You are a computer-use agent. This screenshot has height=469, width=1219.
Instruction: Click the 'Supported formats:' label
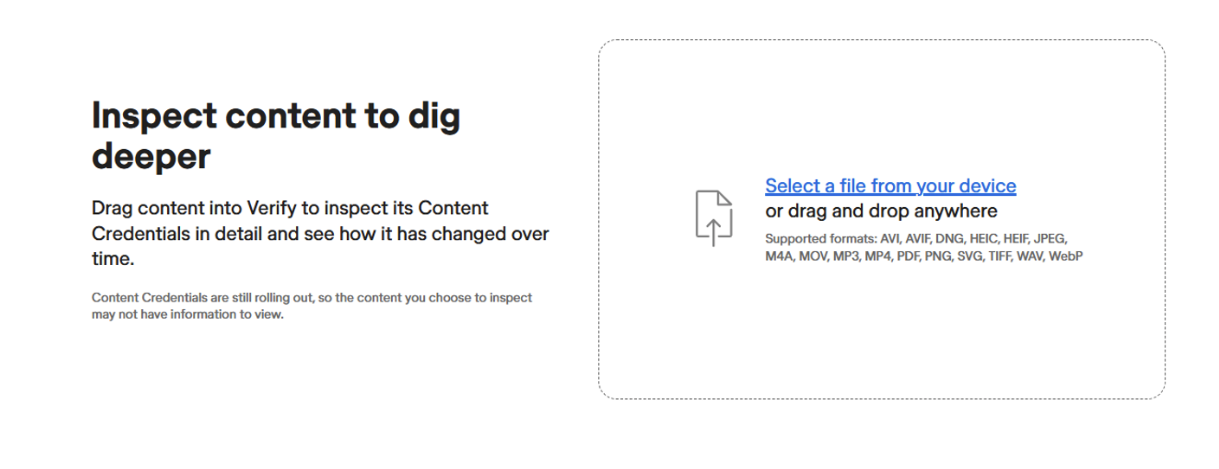820,239
